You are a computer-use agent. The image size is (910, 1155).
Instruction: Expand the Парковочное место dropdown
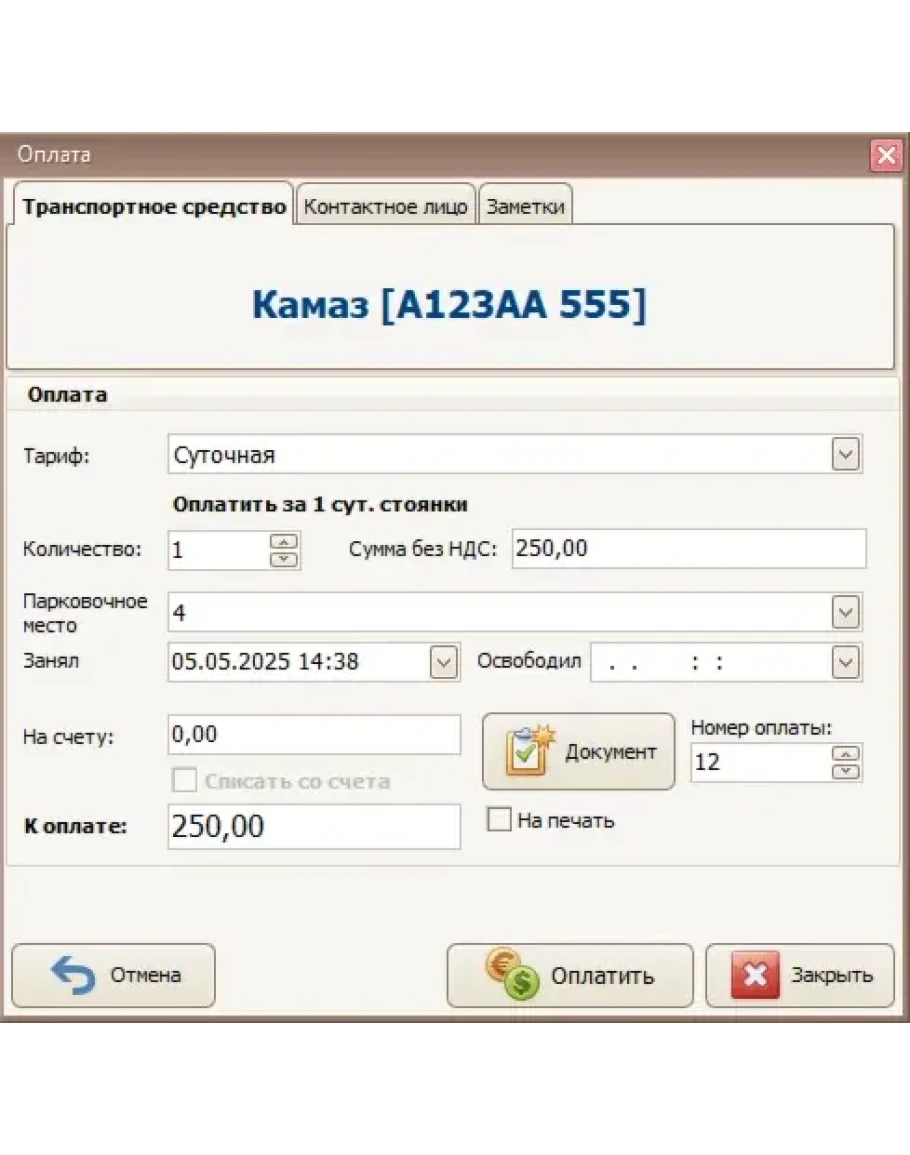(x=846, y=611)
